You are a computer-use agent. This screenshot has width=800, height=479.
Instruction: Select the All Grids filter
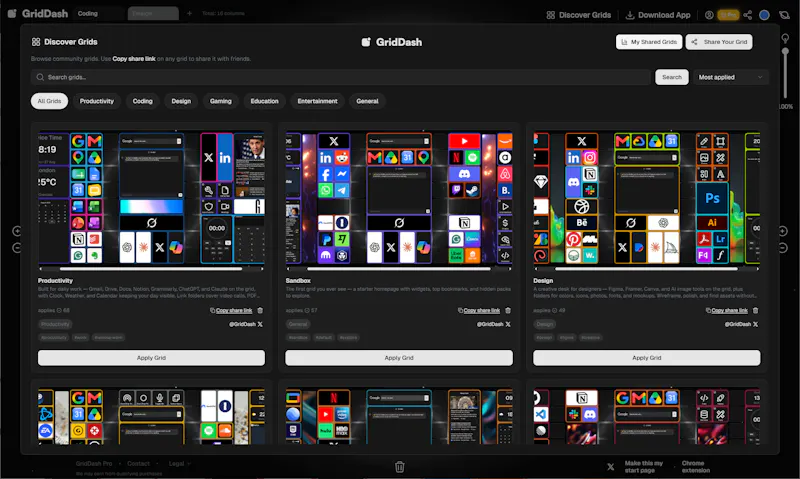tap(49, 101)
